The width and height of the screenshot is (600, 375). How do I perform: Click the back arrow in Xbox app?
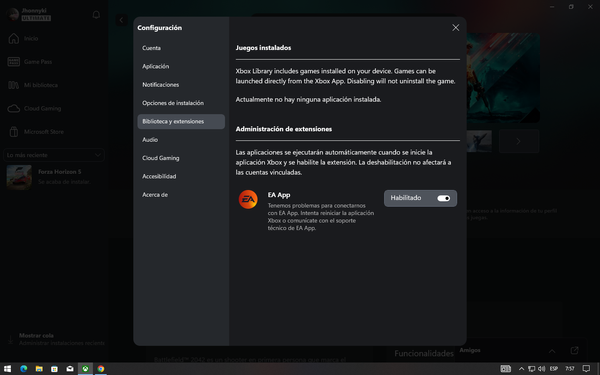click(121, 20)
